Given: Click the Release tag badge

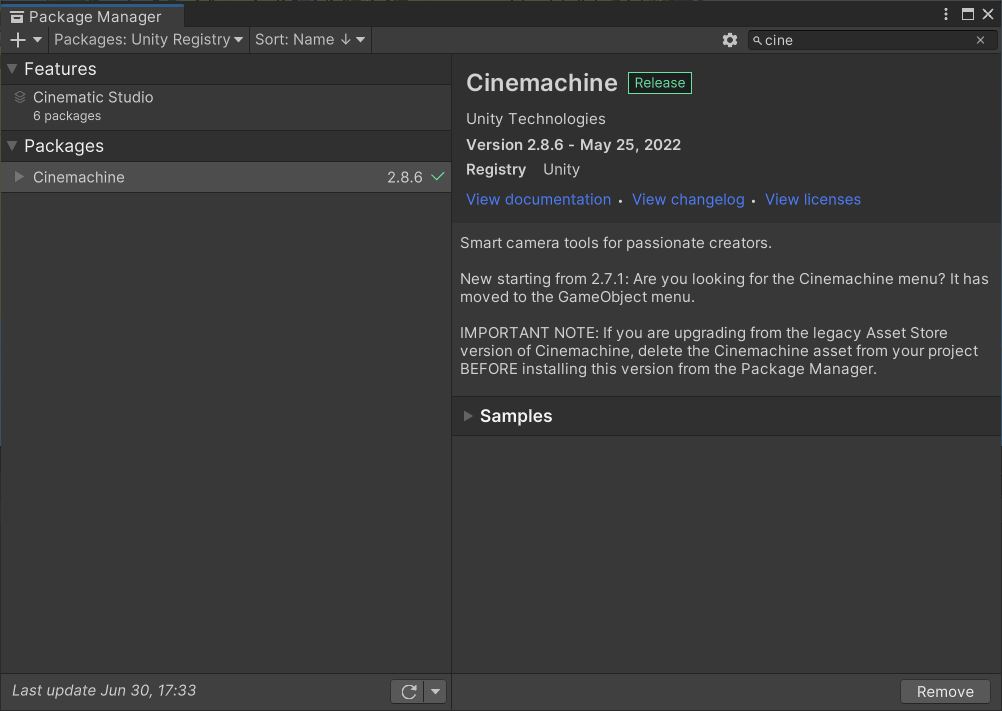Looking at the screenshot, I should 659,83.
